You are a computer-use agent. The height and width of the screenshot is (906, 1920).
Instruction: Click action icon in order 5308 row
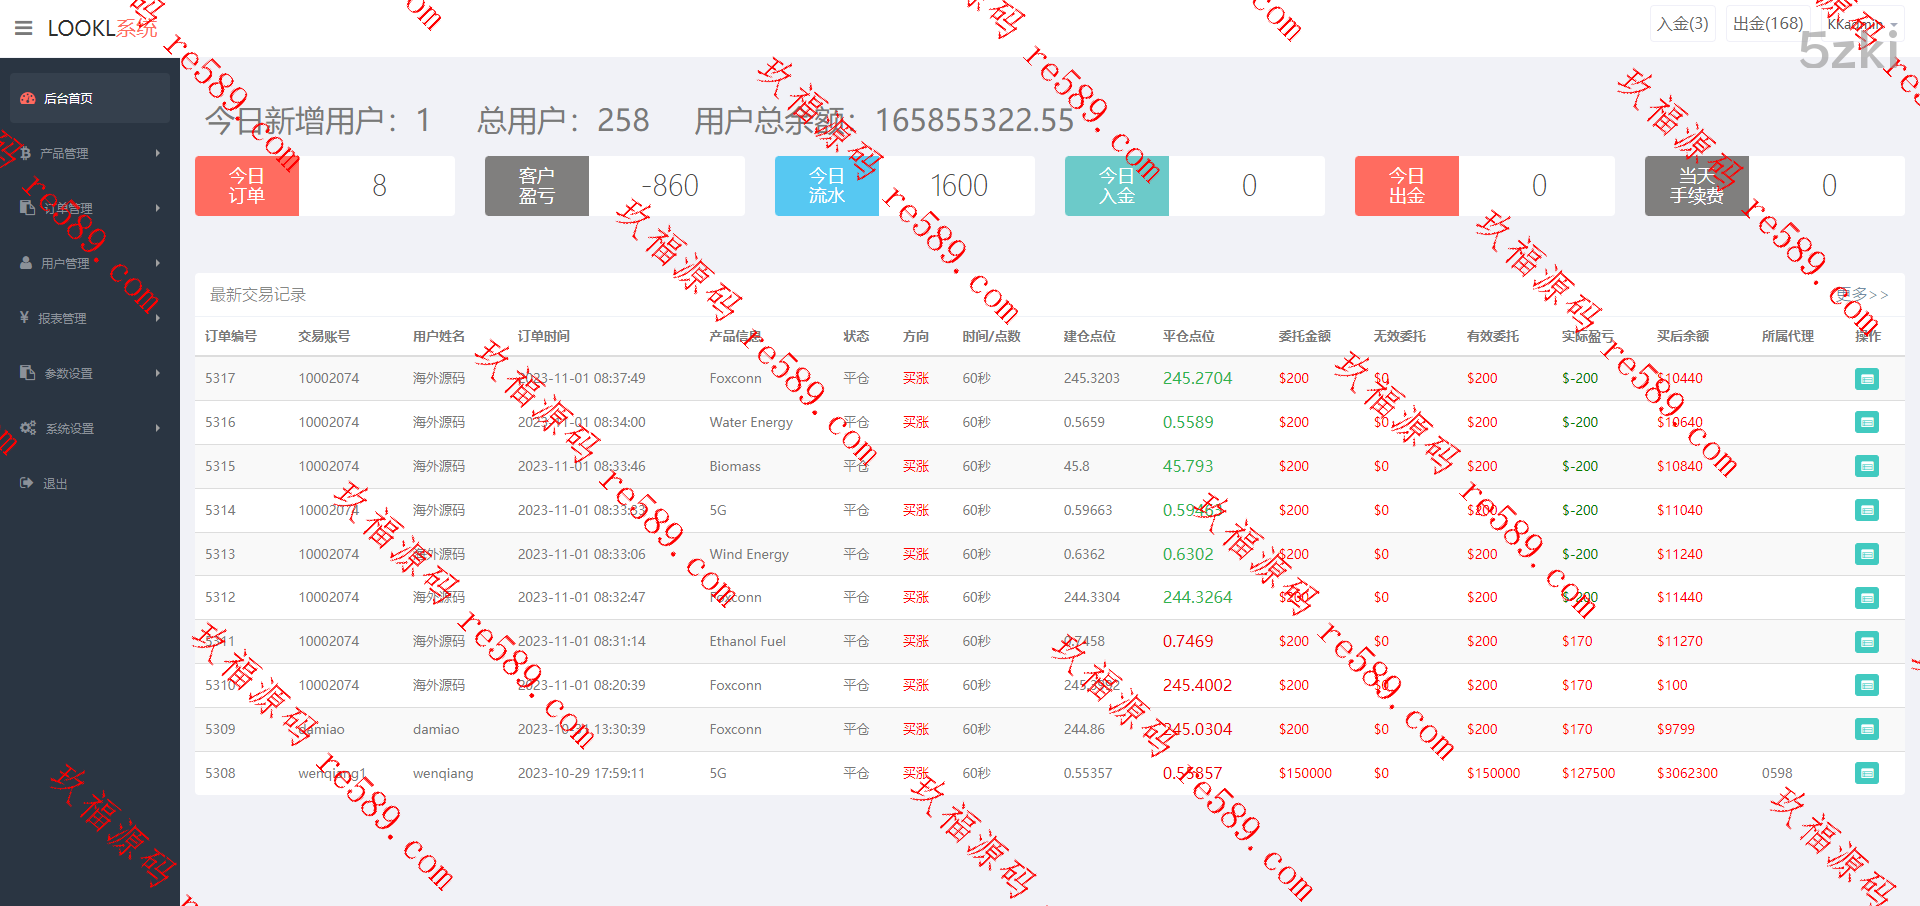coord(1866,773)
